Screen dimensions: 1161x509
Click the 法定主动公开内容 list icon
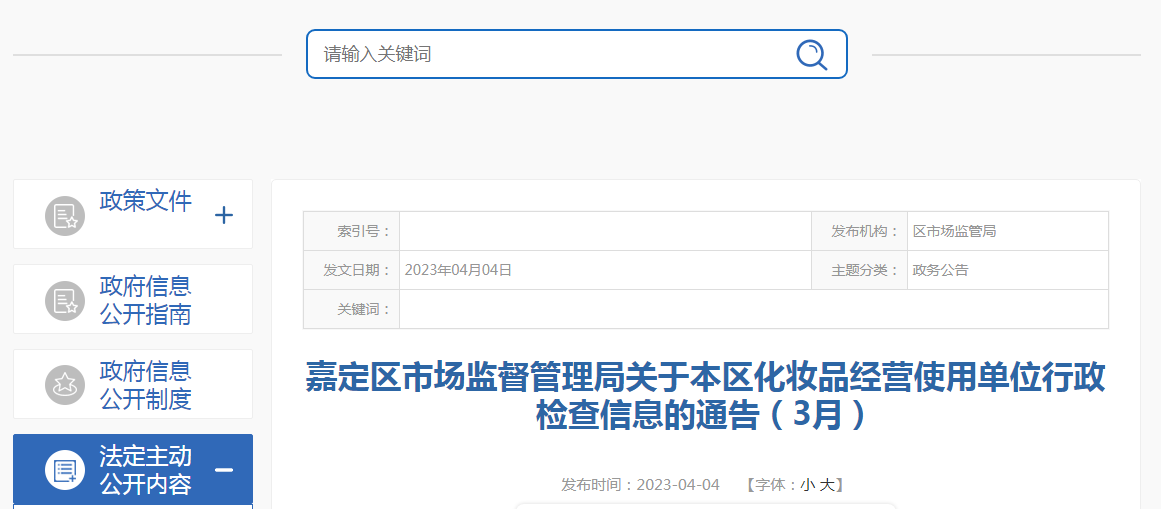click(x=65, y=470)
